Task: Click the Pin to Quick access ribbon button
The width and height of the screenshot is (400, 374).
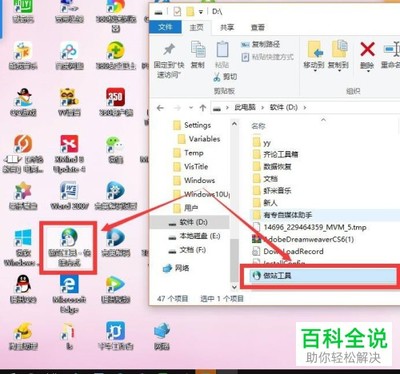Action: (x=169, y=60)
